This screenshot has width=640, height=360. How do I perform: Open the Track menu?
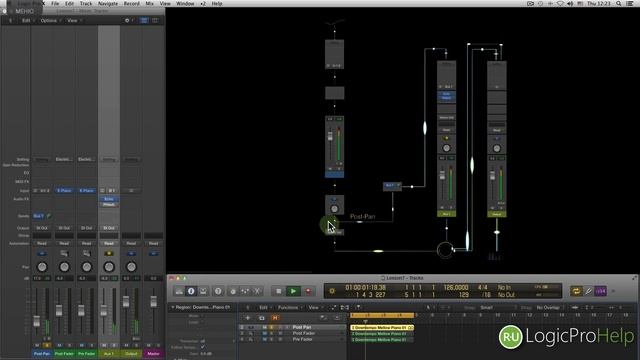(86, 3)
